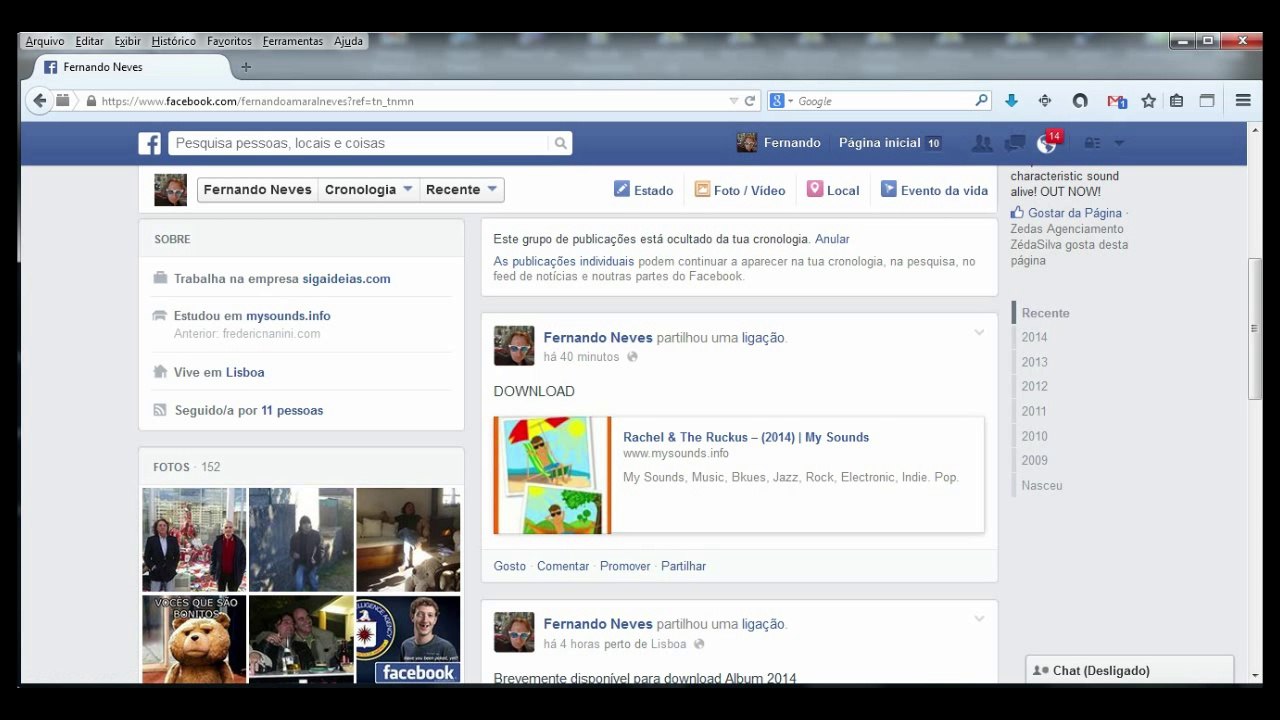
Task: Open the teddy bear photo thumbnail
Action: [x=194, y=639]
